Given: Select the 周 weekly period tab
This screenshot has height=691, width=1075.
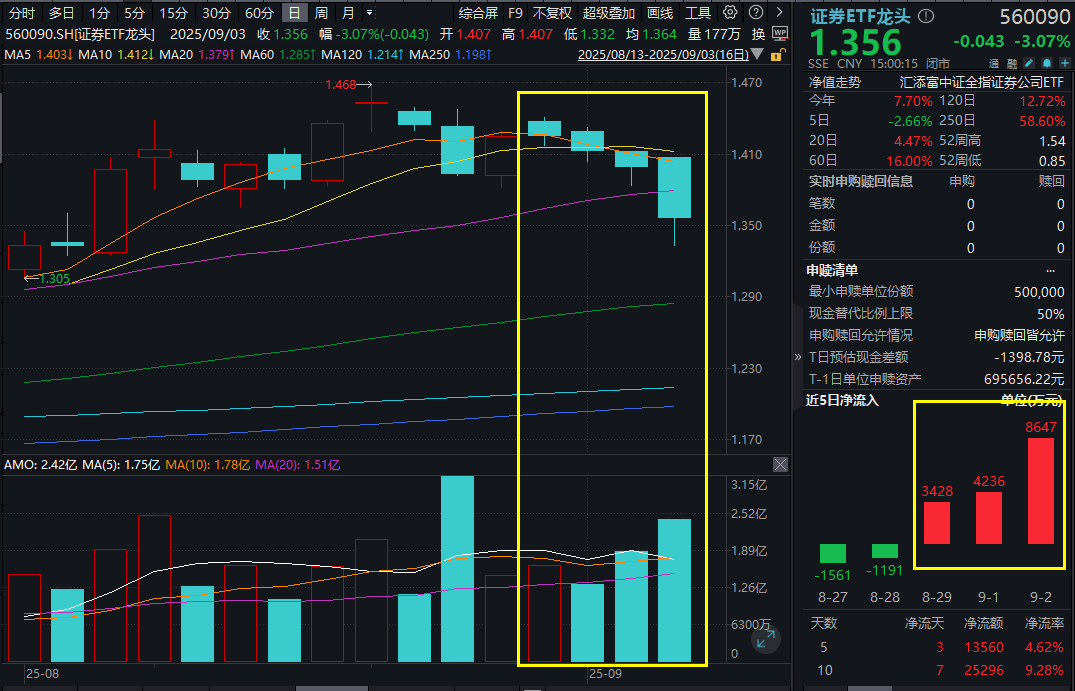Looking at the screenshot, I should tap(321, 13).
